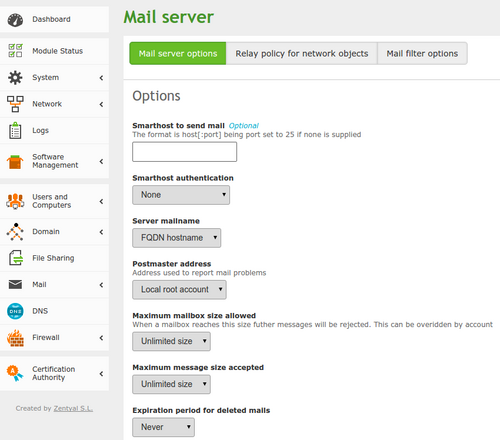Open the Maximum mailbox size dropdown
This screenshot has height=440, width=500.
tap(171, 341)
